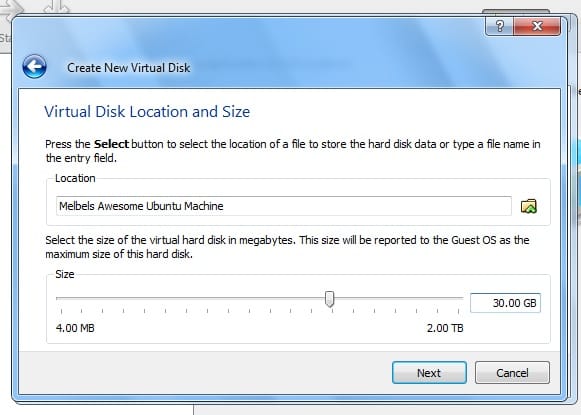Viewport: 581px width, 415px height.
Task: Click the Virtual Disk Location and Size heading
Action: 147,112
